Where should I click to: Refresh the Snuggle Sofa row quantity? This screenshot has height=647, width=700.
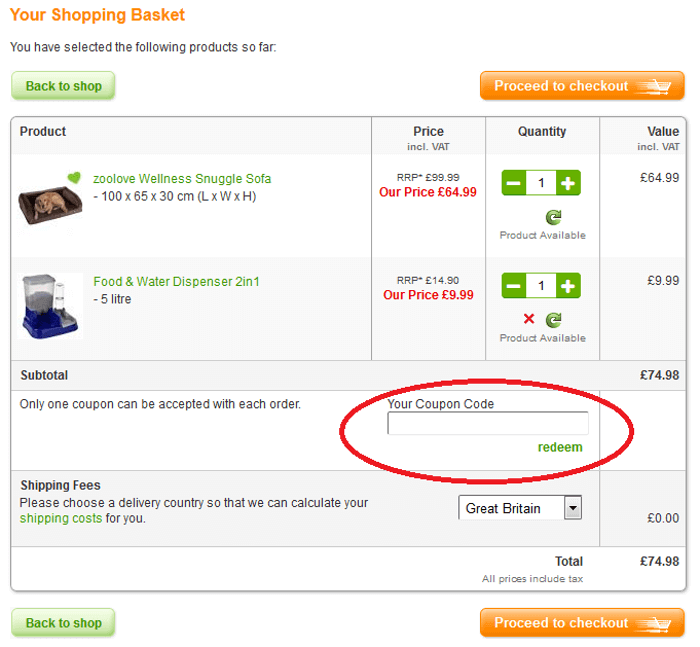coord(553,217)
